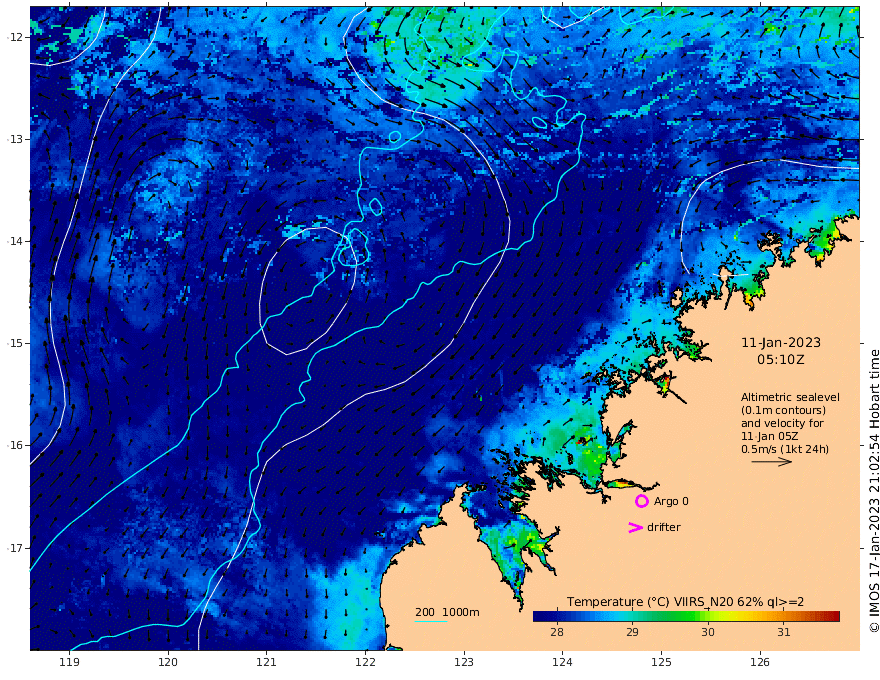Viewport: 880px width, 680px height.
Task: Click latitude axis label -13
Action: [x=15, y=139]
